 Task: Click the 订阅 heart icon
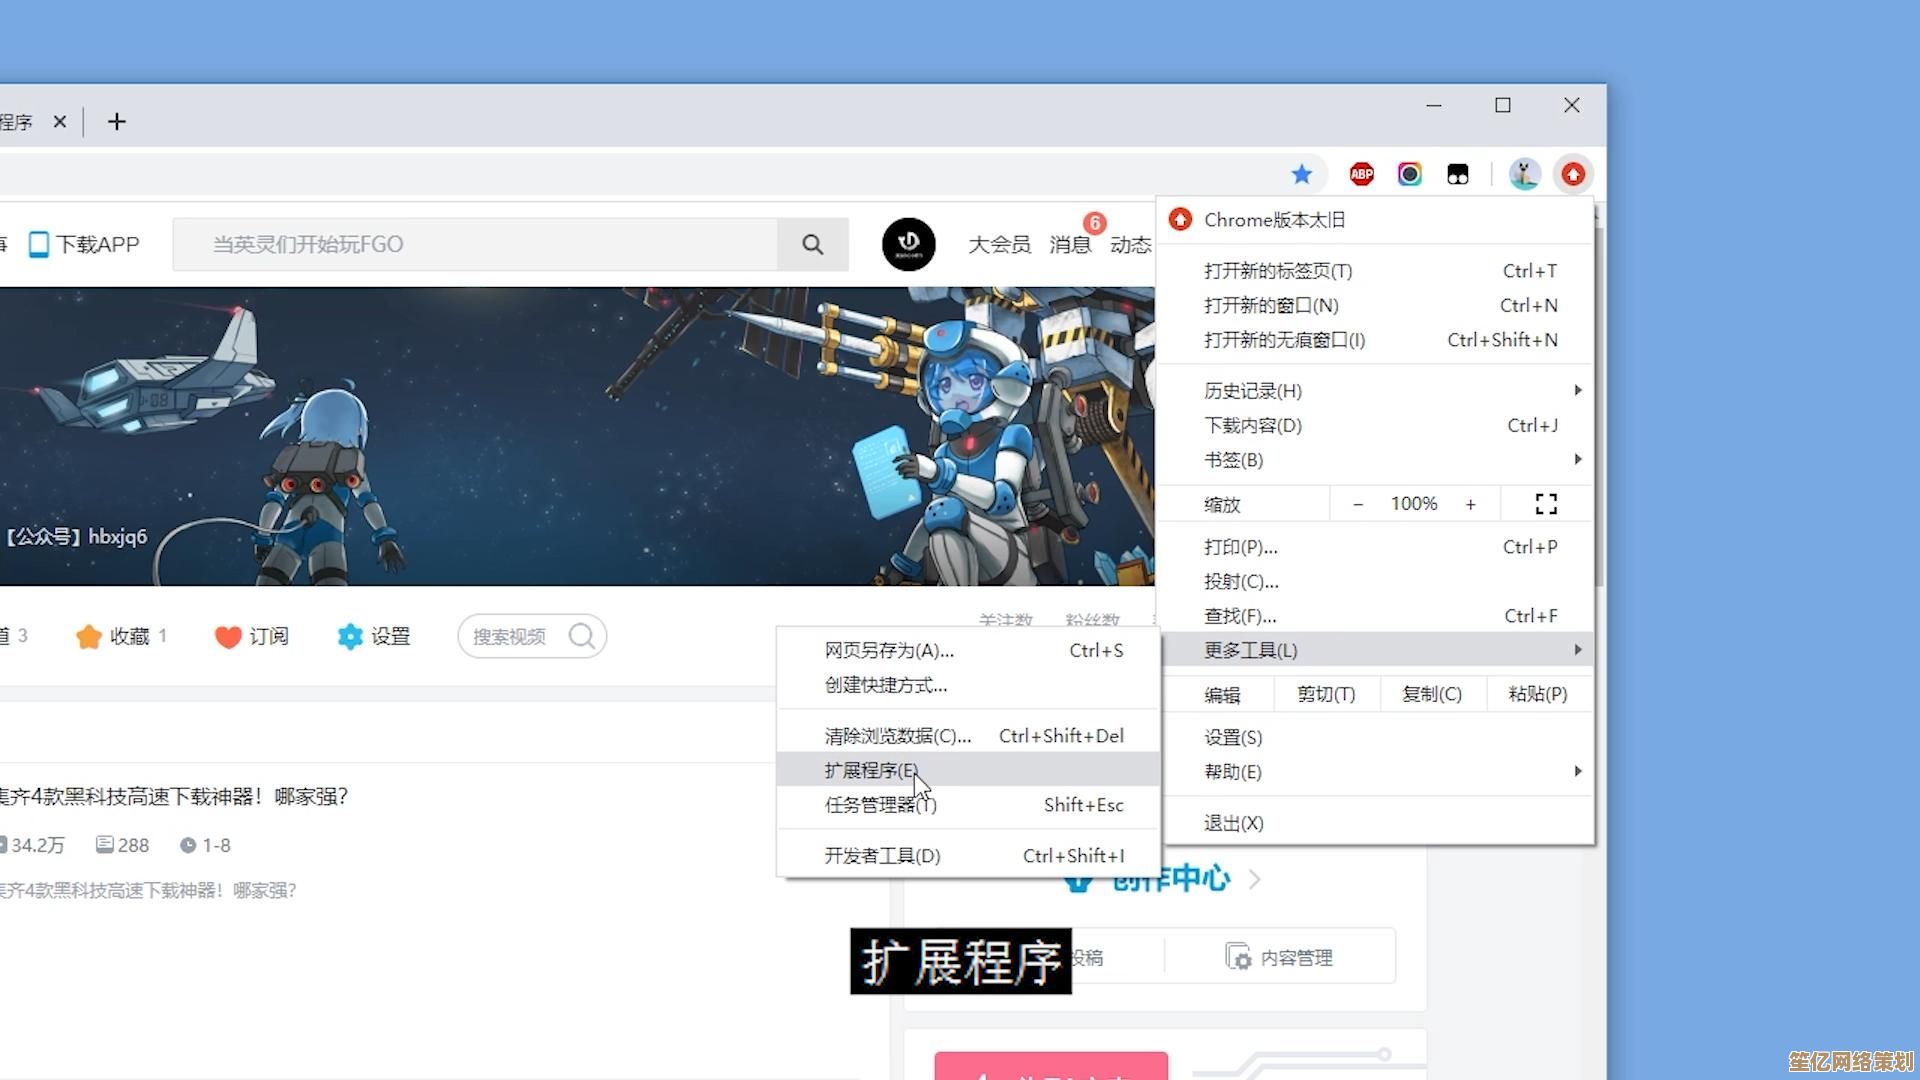pos(228,637)
